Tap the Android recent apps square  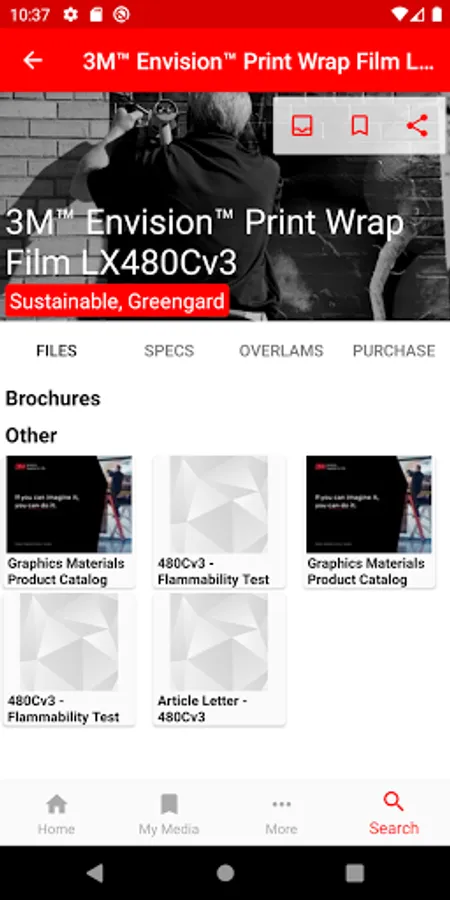tap(355, 873)
